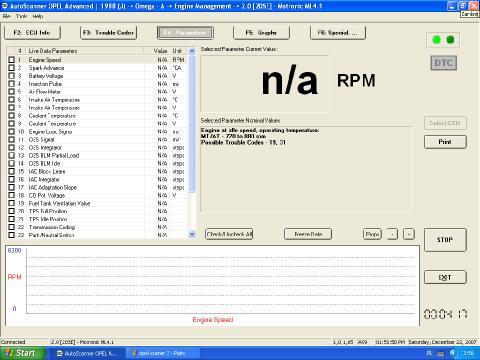This screenshot has width=480, height=360.
Task: Open the File menu
Action: (x=6, y=16)
